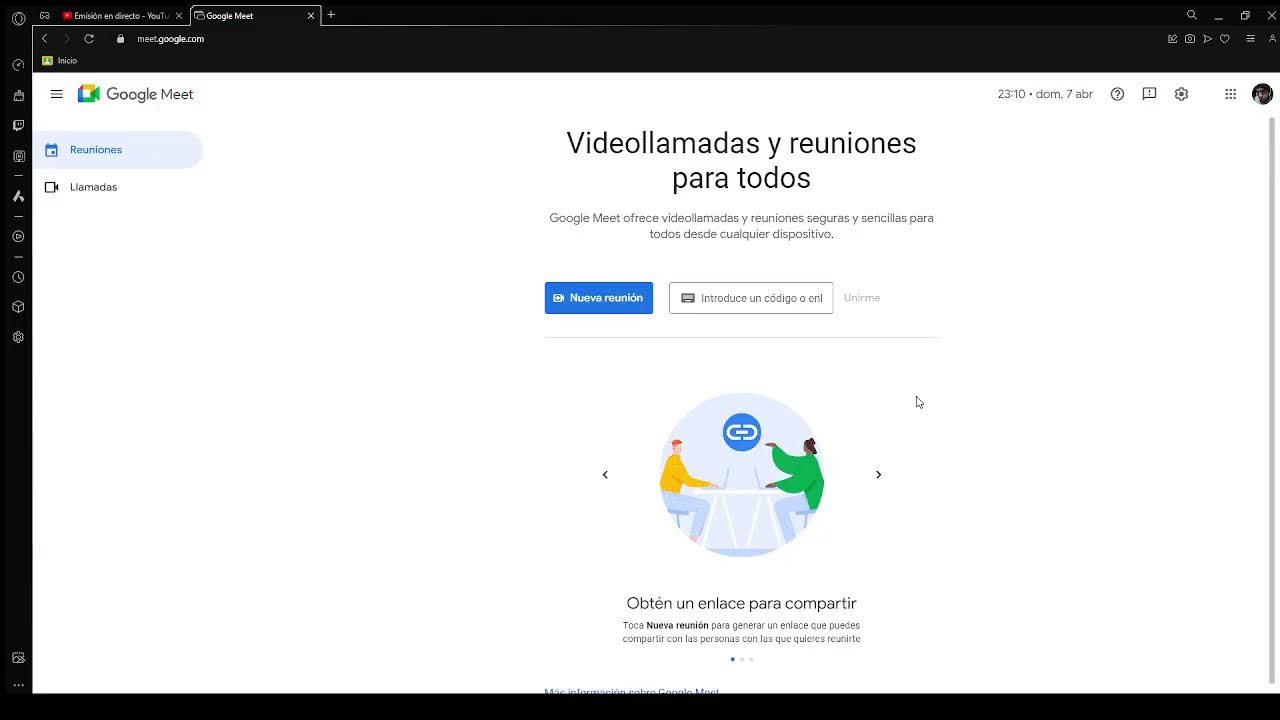Show previous carousel slide arrow
The width and height of the screenshot is (1280, 720).
605,475
